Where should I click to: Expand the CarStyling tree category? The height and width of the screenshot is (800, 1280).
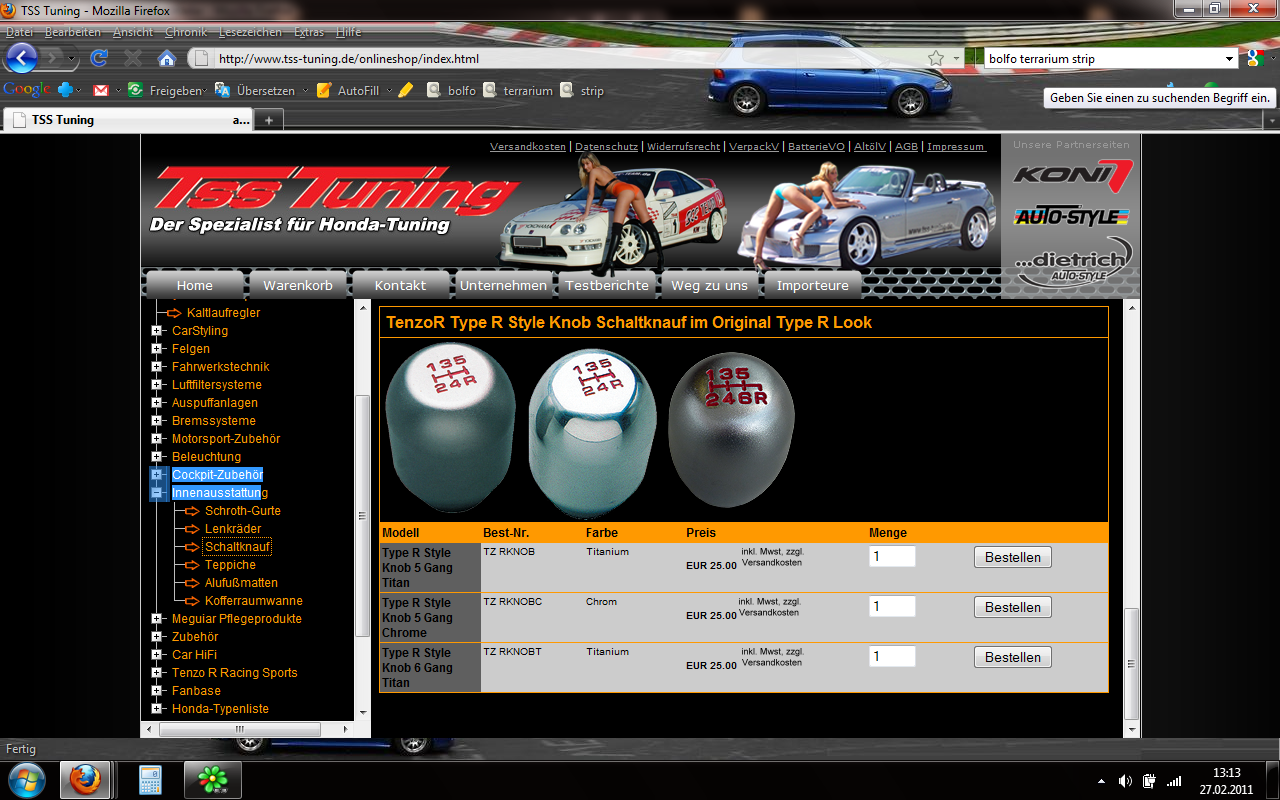[x=157, y=331]
